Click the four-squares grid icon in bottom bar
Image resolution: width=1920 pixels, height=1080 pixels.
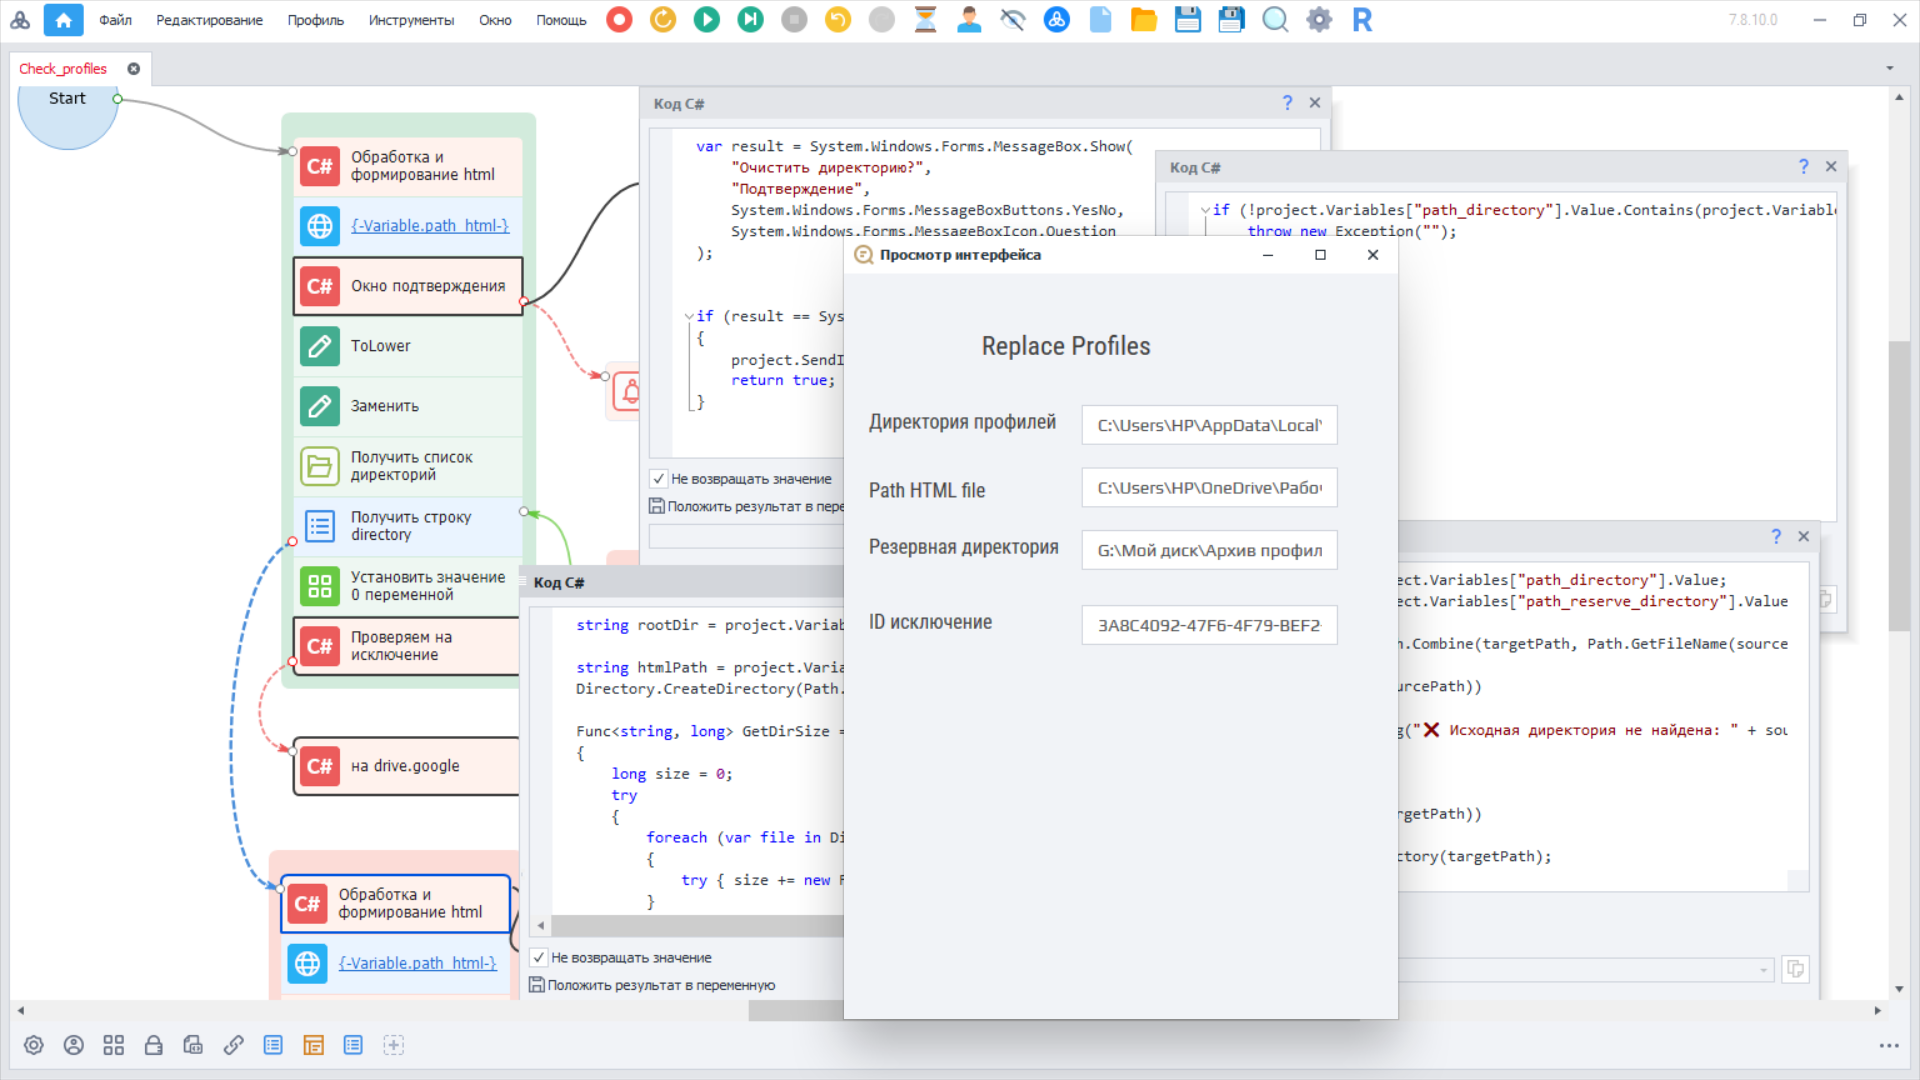pos(114,1045)
